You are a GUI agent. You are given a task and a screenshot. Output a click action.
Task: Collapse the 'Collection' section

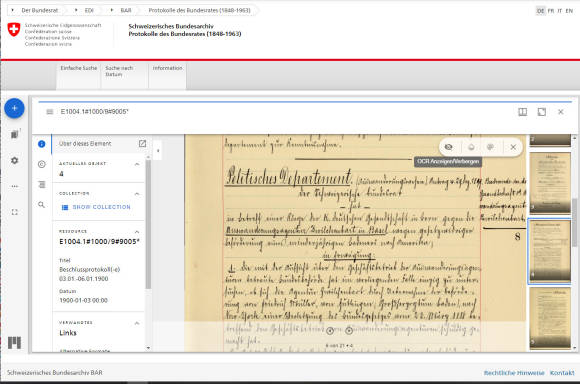[137, 194]
